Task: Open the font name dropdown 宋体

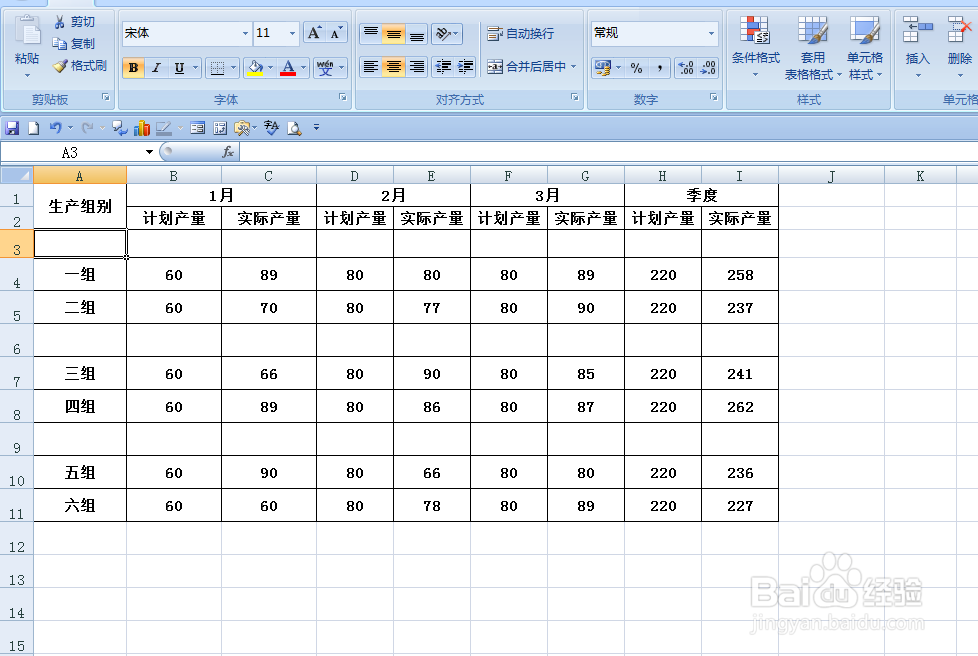Action: point(245,33)
